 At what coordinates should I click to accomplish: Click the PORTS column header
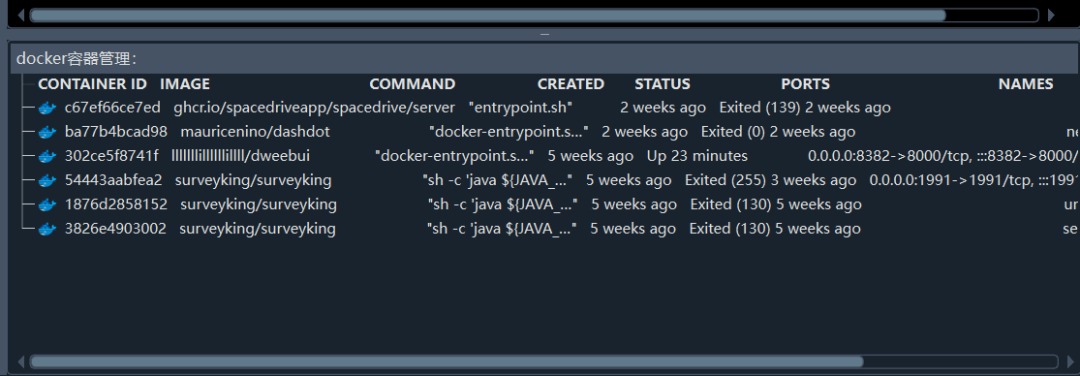(805, 84)
